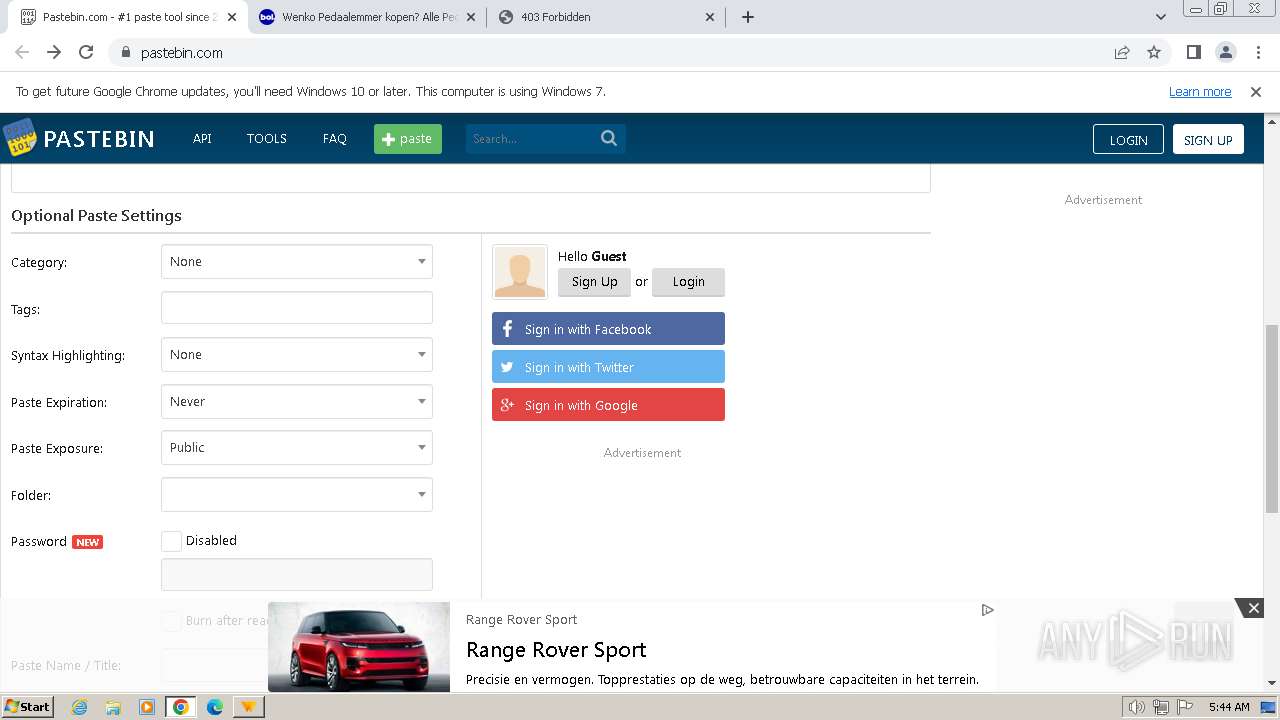1280x720 pixels.
Task: Click the Sign Up button under Hello Guest
Action: point(594,282)
